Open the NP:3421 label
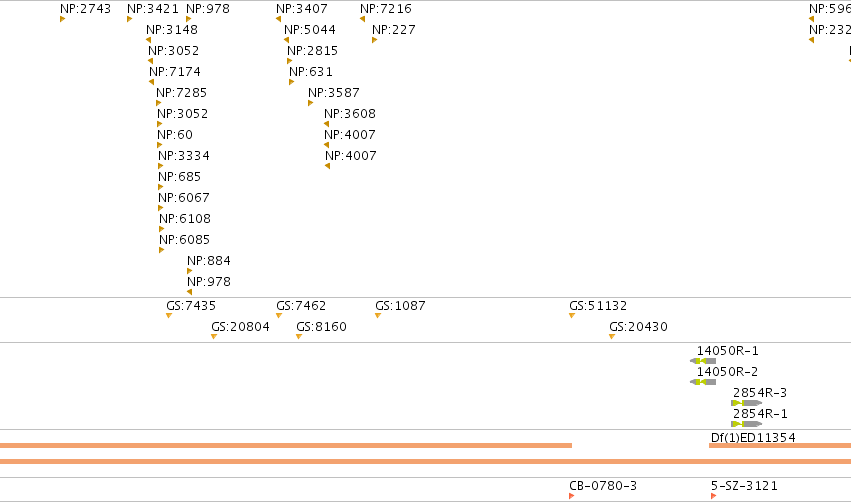 153,9
